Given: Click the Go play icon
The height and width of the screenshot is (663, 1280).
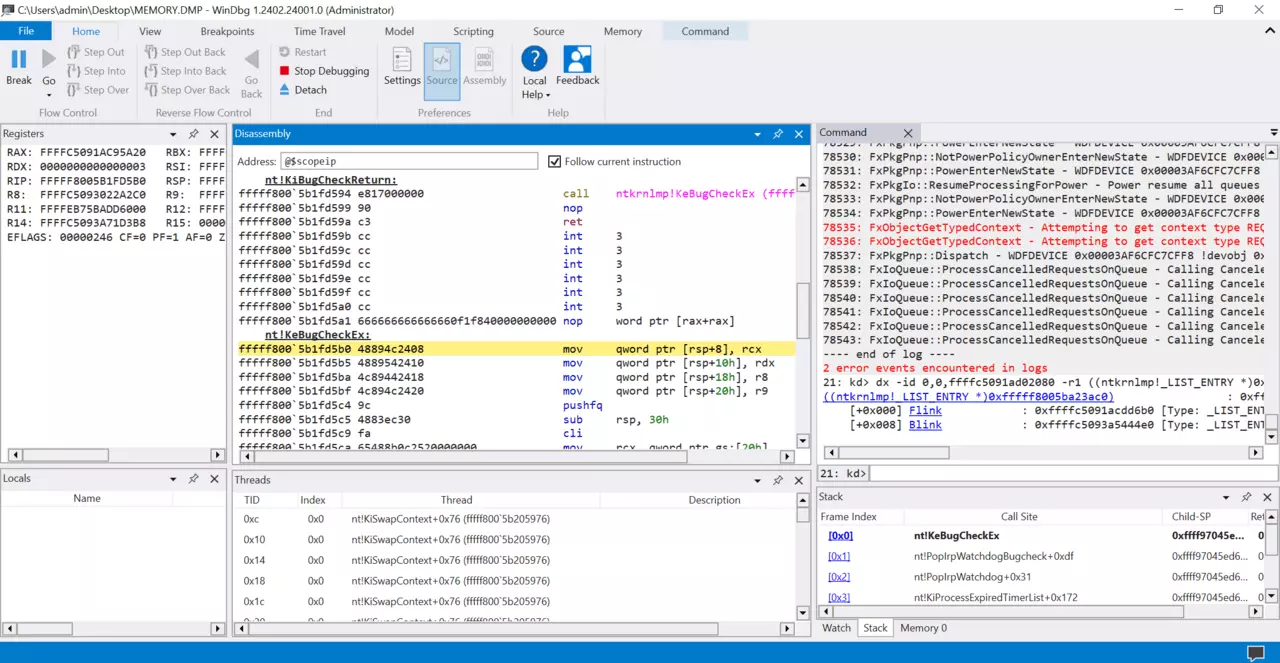Looking at the screenshot, I should (49, 60).
